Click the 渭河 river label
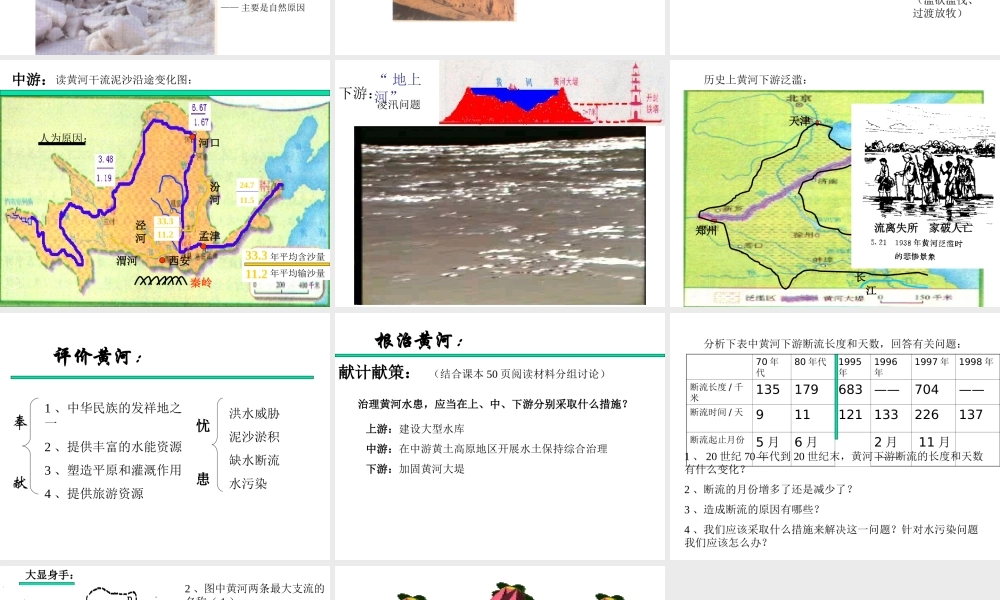 point(126,261)
